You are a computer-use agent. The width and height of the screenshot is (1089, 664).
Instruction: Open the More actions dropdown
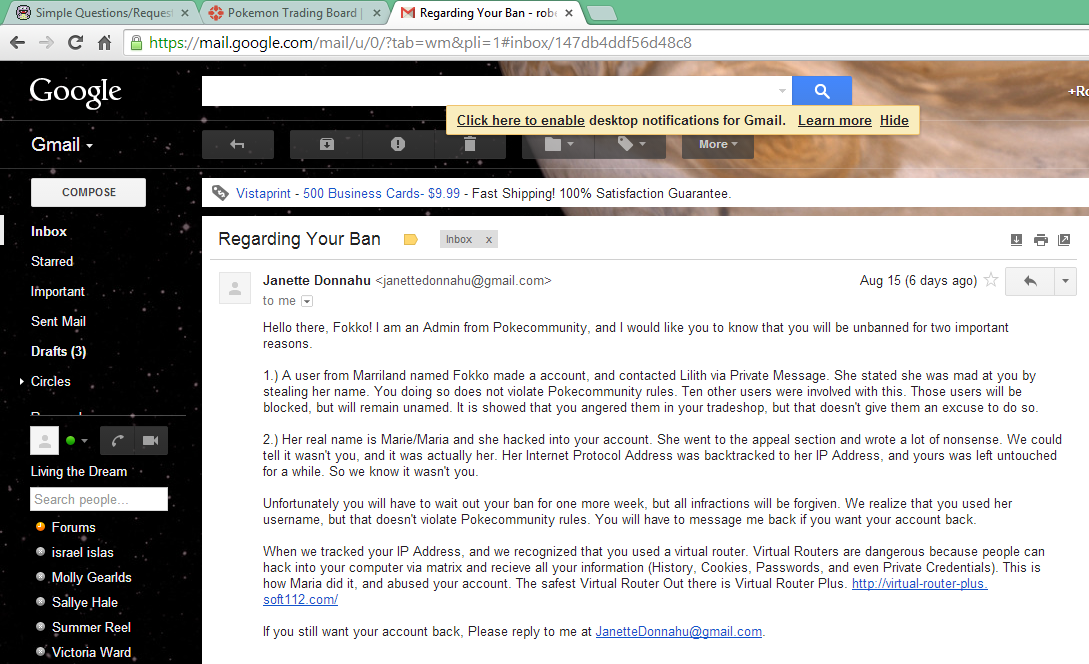click(x=717, y=144)
